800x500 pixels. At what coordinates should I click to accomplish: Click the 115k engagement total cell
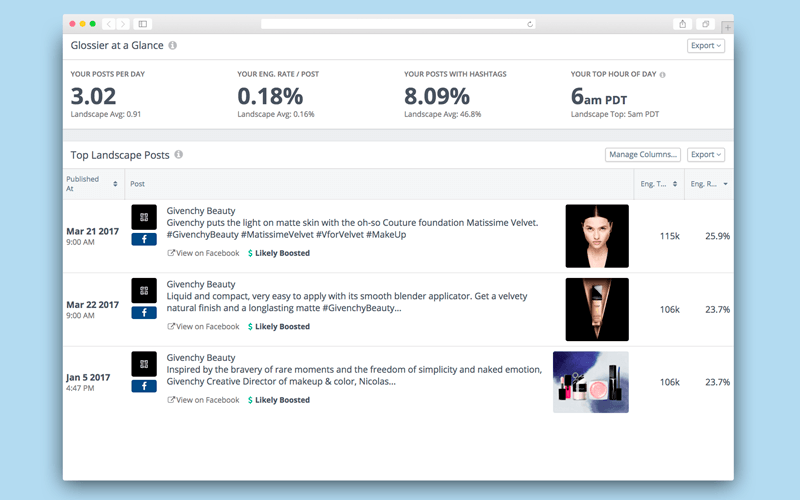(x=669, y=236)
